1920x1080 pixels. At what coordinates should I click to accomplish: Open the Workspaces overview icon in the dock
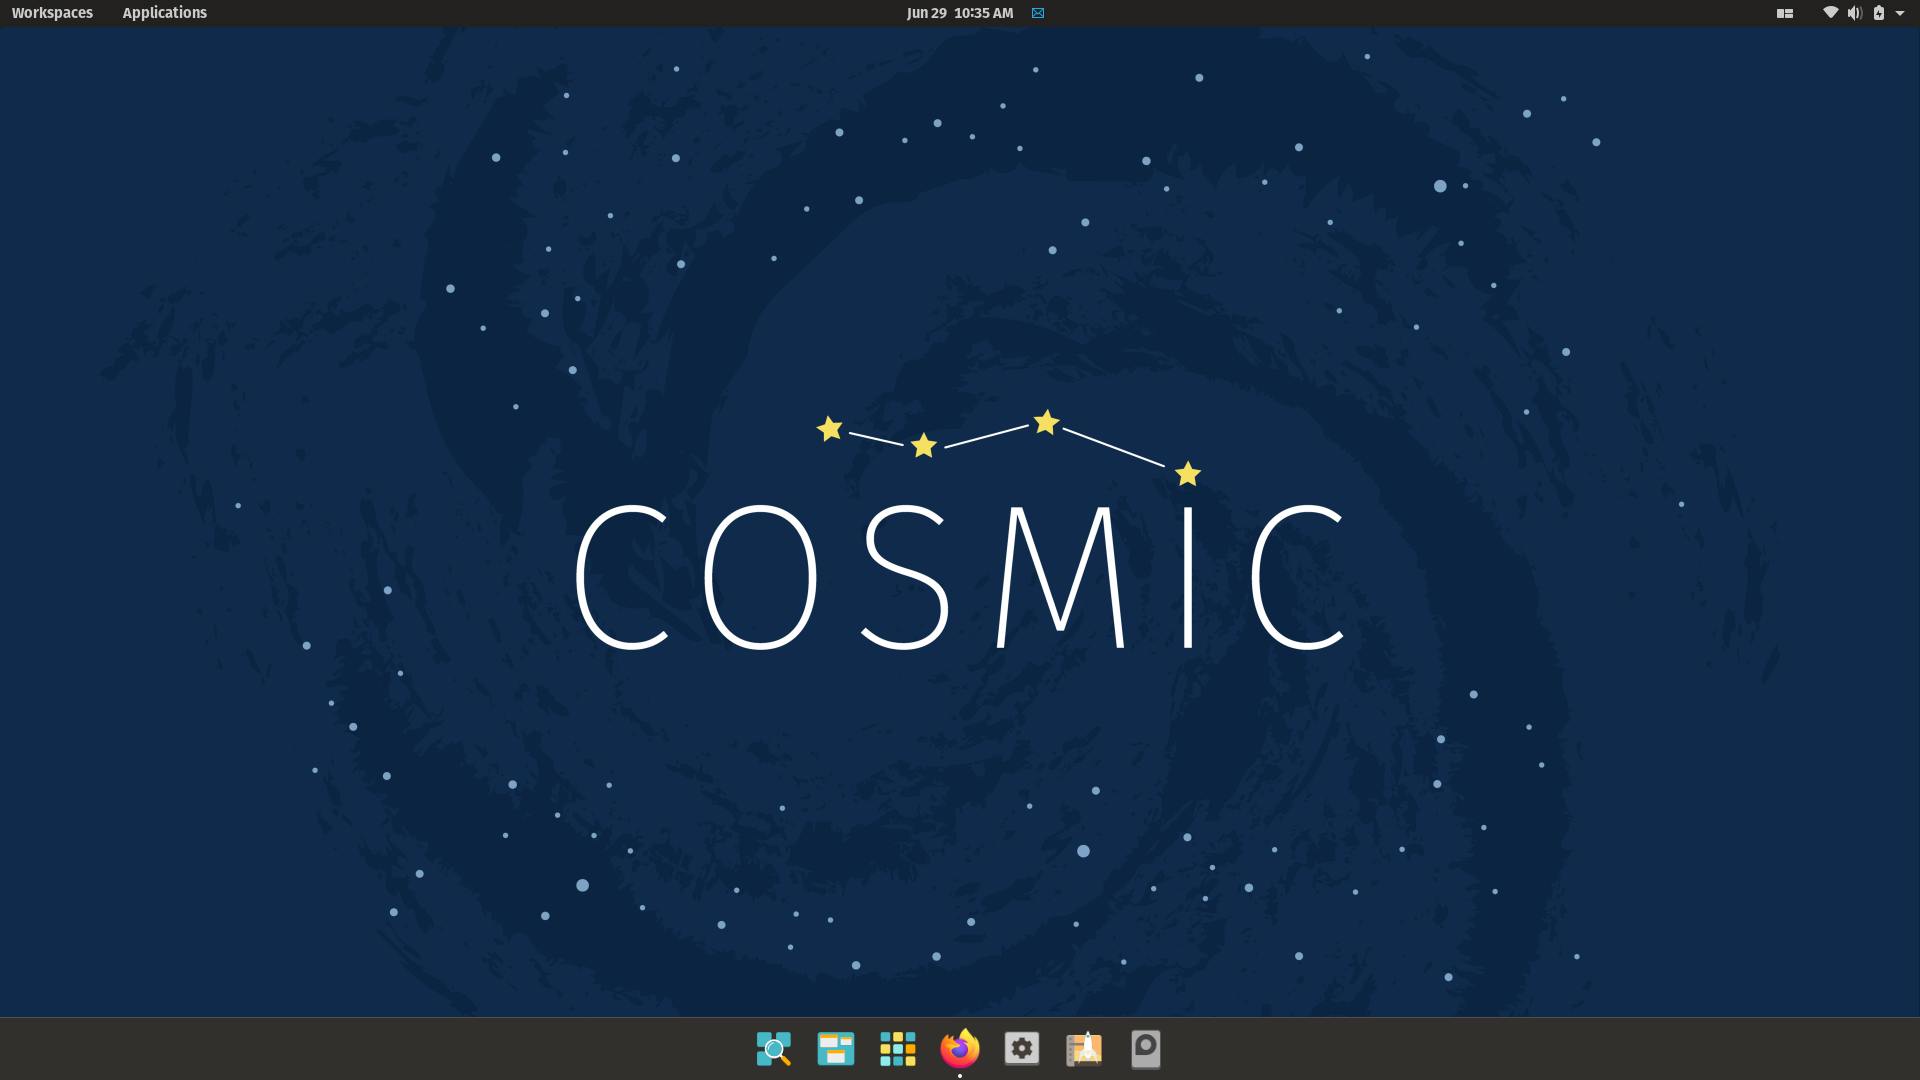point(835,1049)
